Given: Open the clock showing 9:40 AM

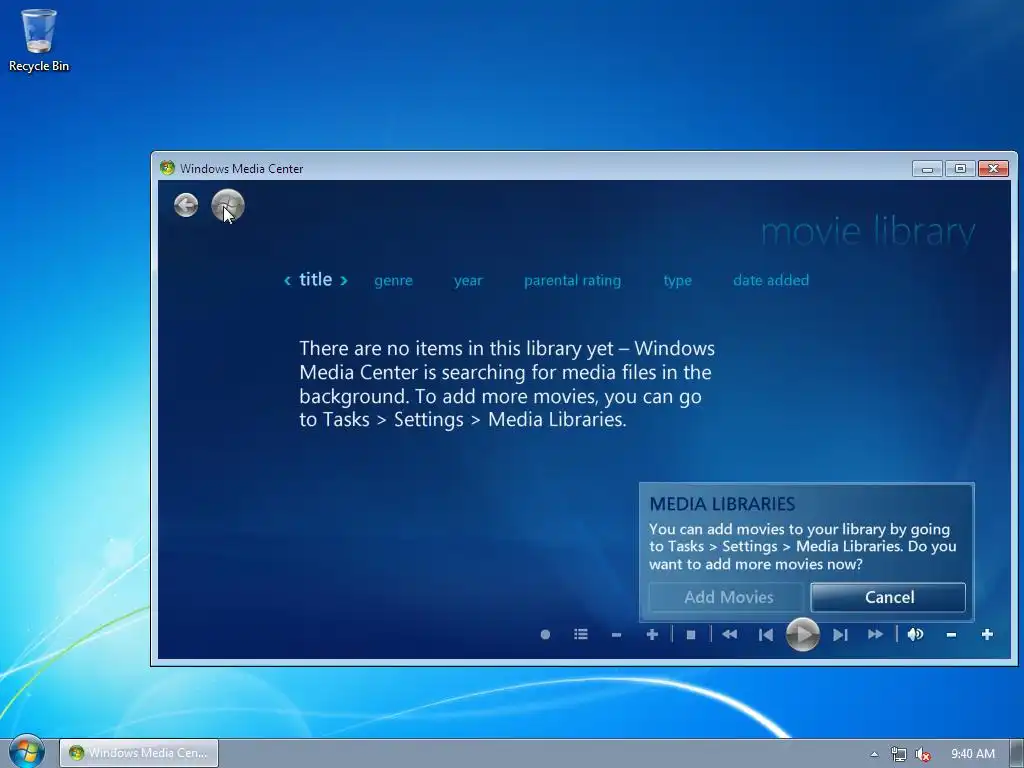Looking at the screenshot, I should [x=972, y=754].
